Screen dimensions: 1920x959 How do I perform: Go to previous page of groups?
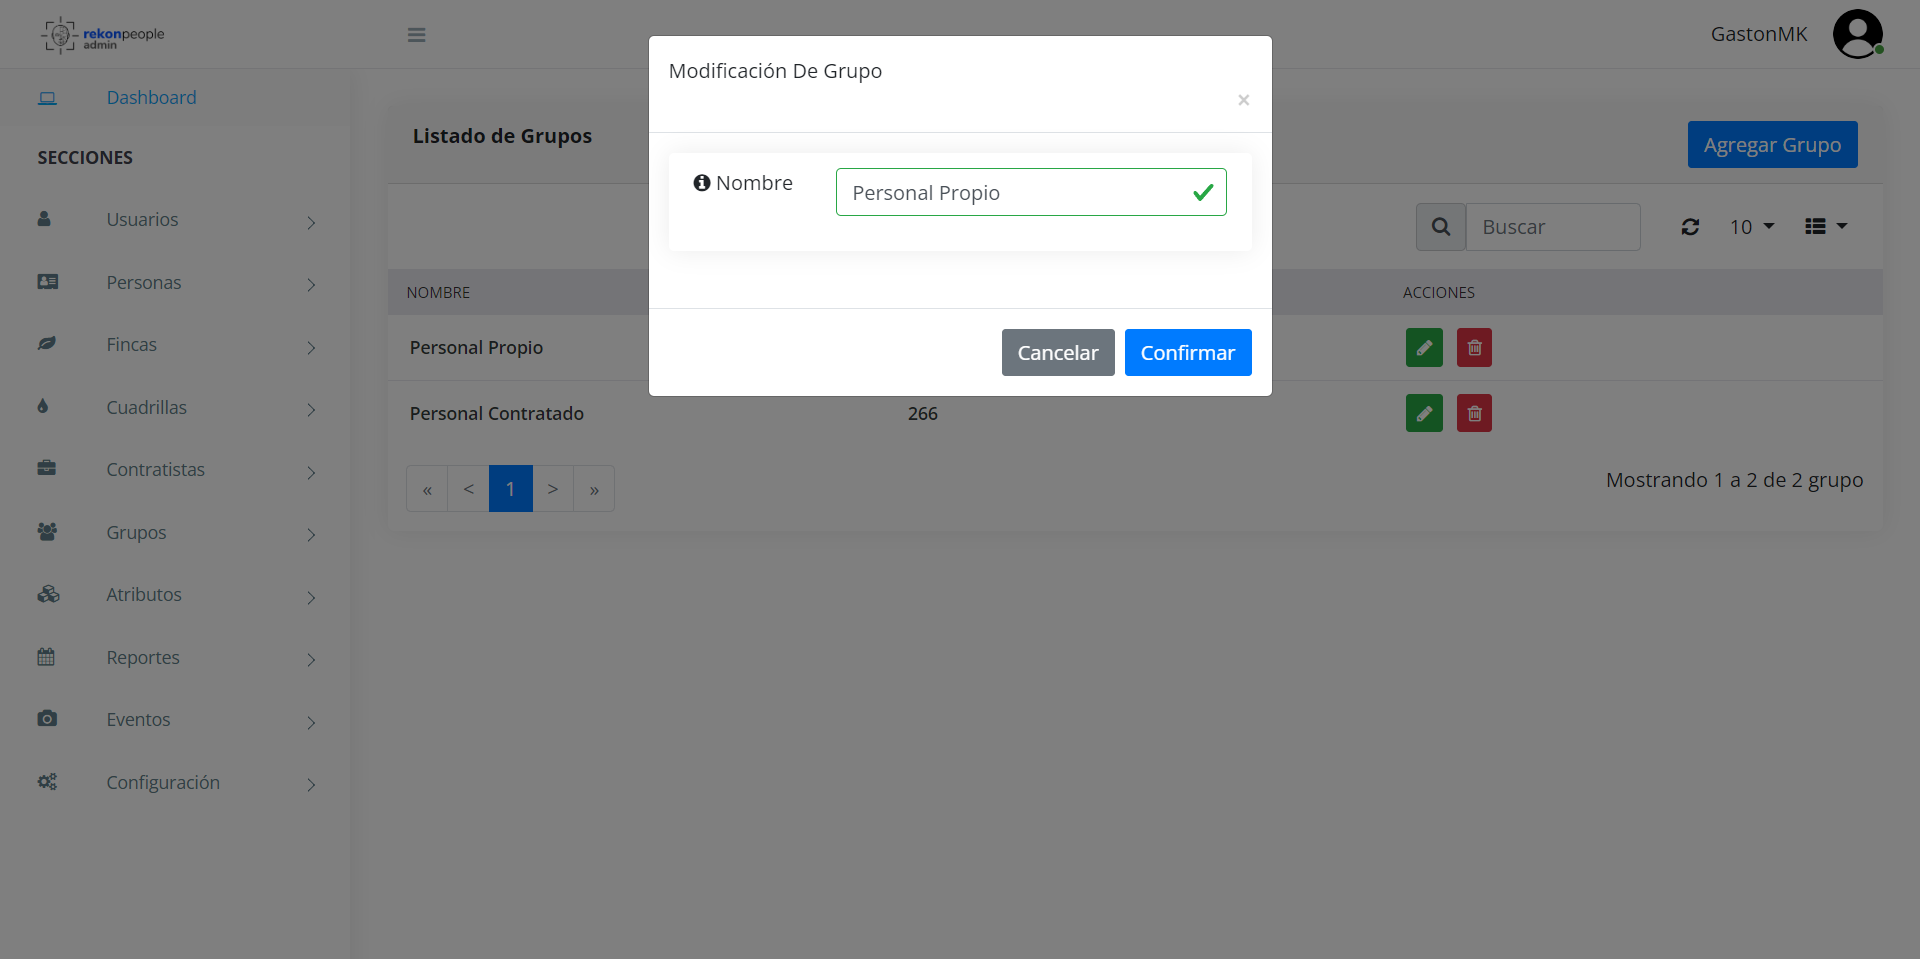468,489
